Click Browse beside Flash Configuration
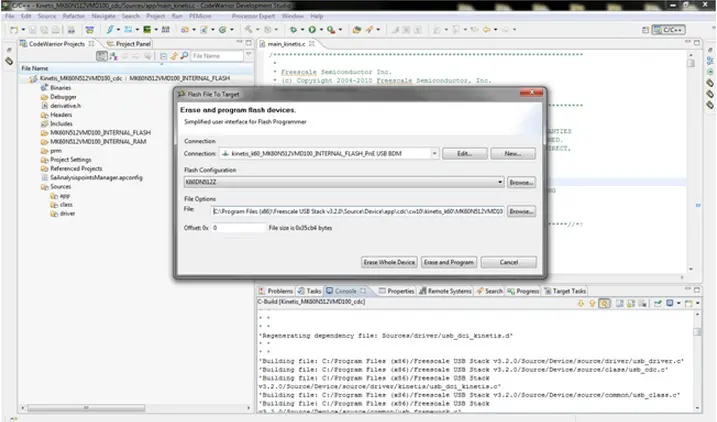 tap(521, 182)
